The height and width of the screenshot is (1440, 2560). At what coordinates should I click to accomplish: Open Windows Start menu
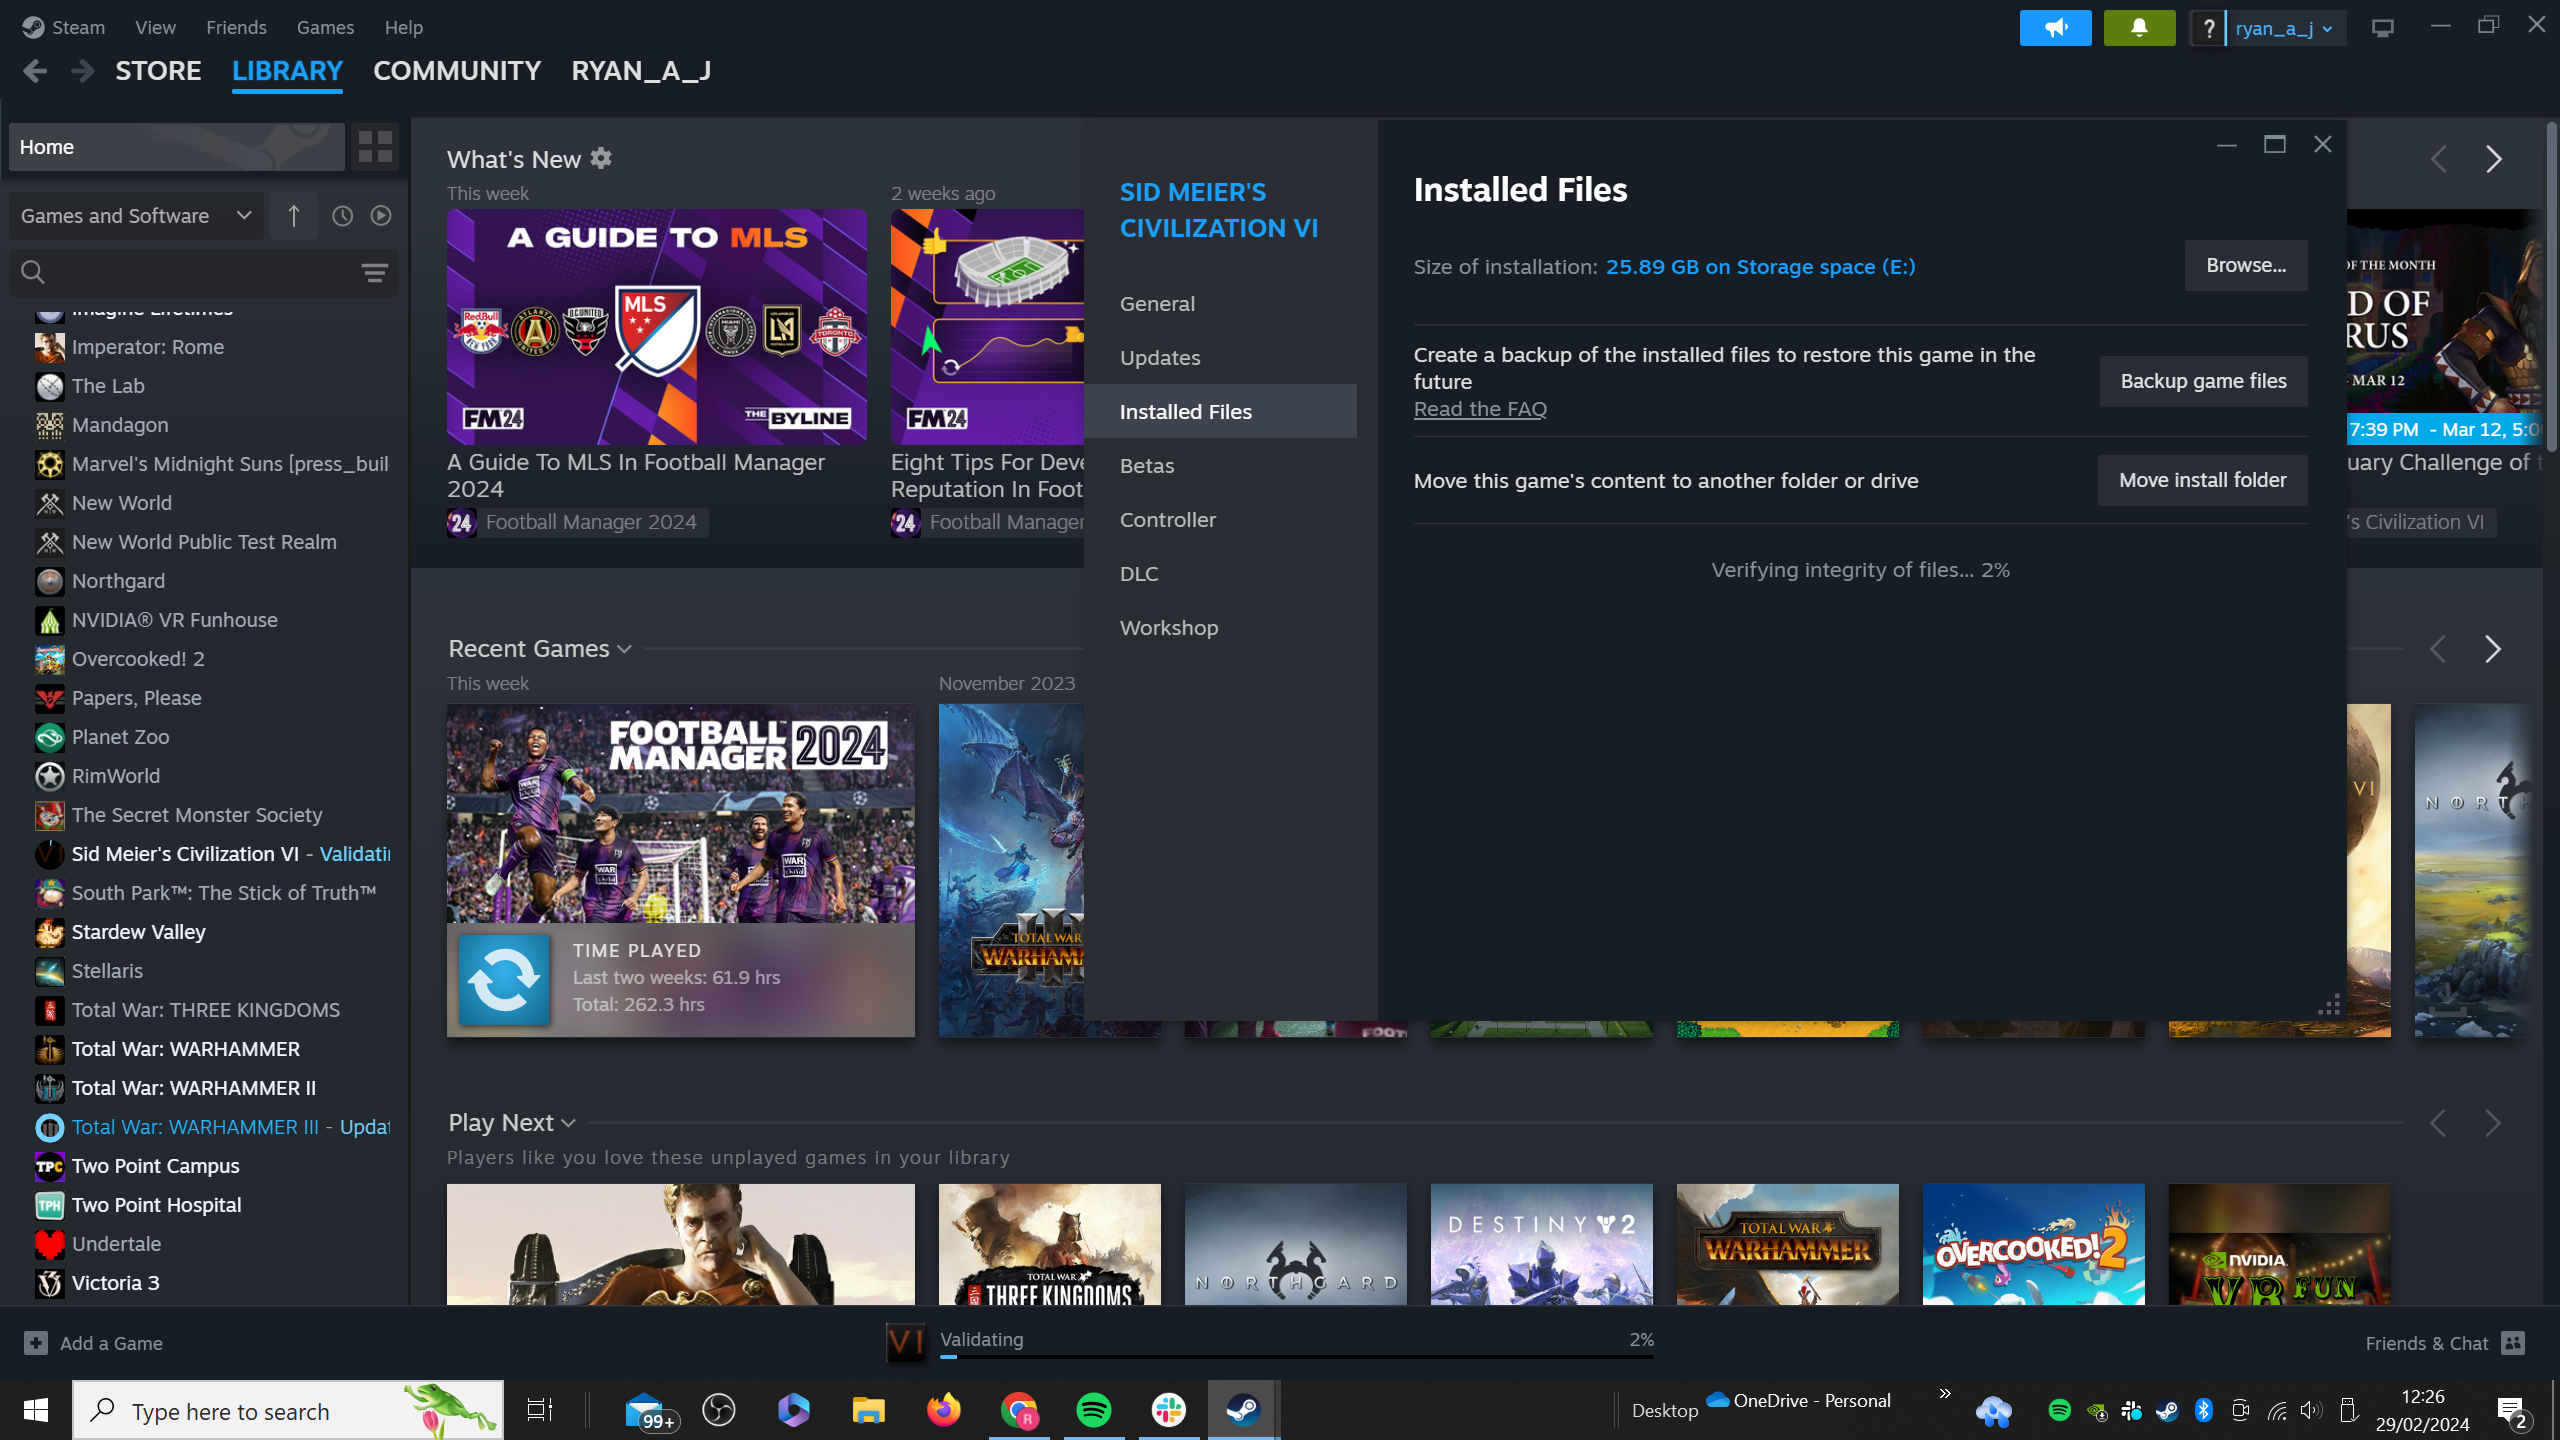(36, 1410)
